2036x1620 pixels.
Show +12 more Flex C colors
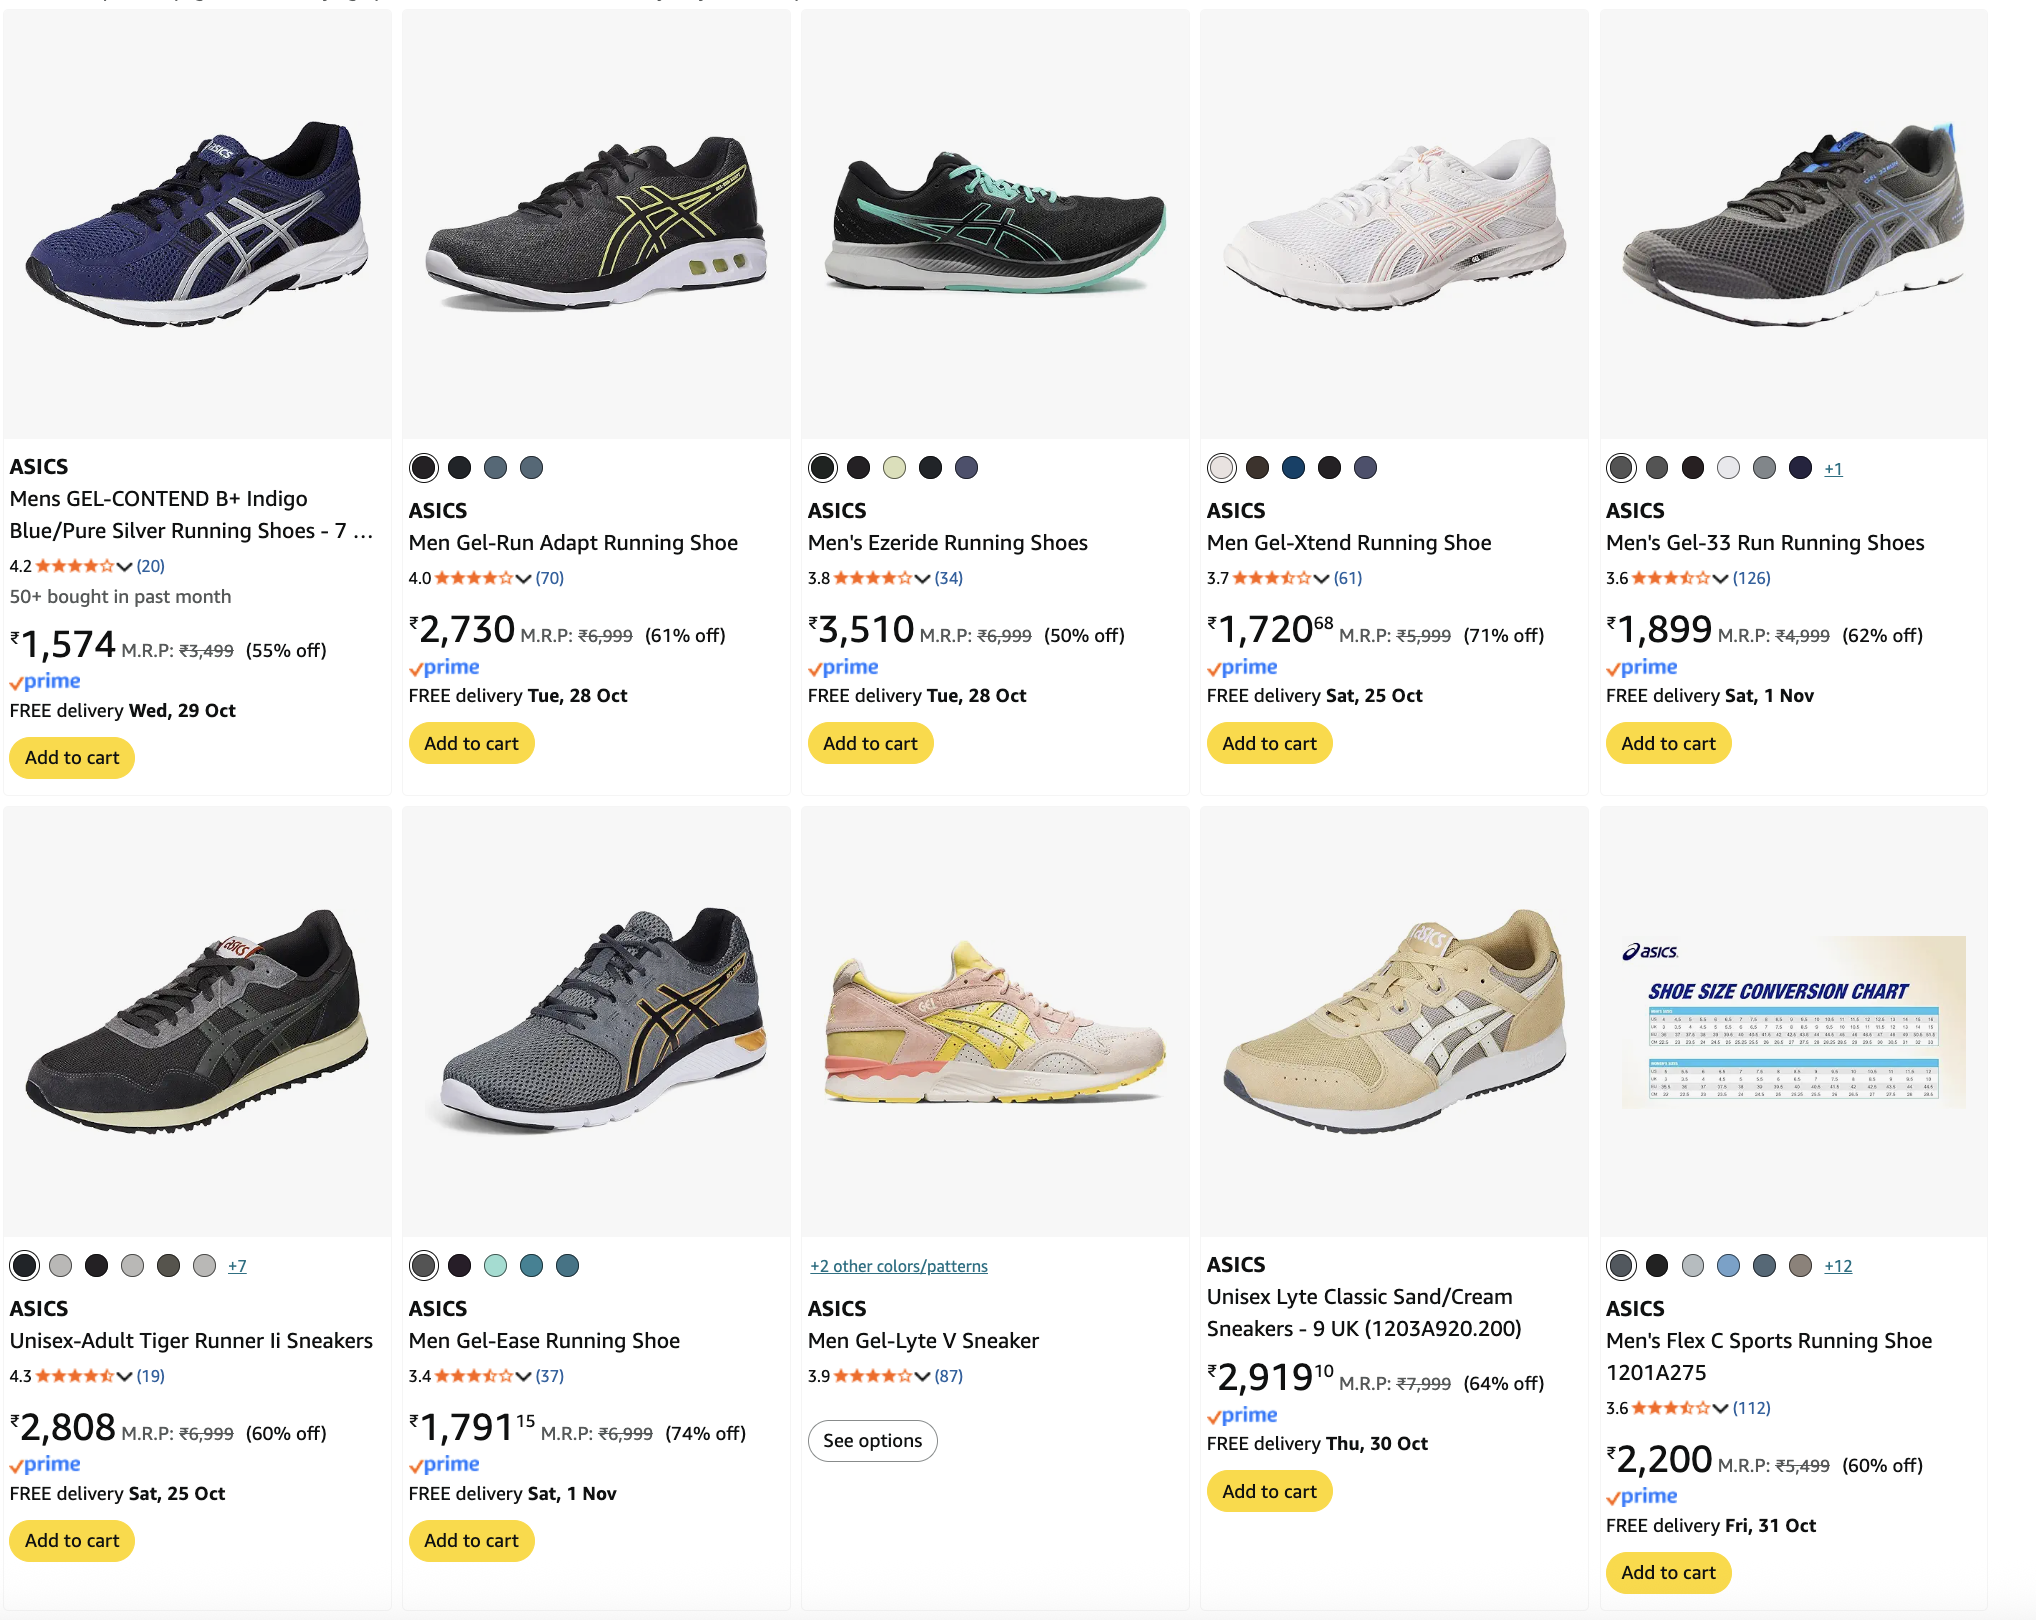click(x=1837, y=1266)
